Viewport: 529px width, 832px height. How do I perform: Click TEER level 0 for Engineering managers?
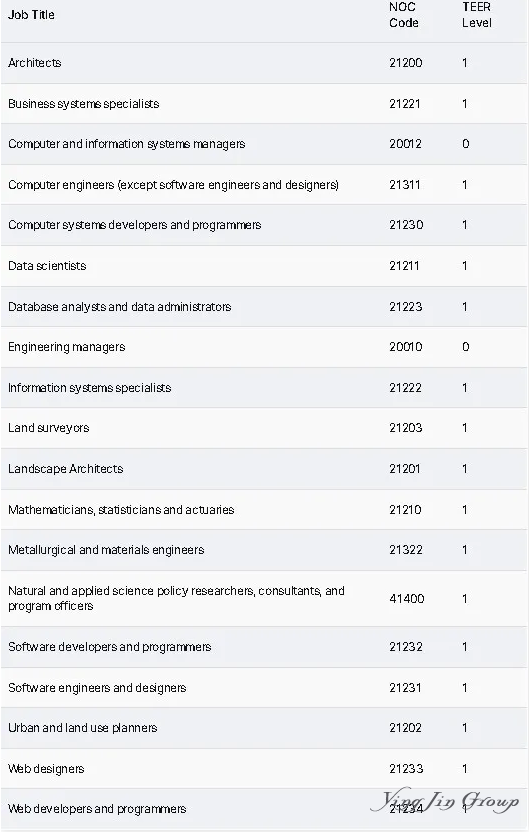465,347
